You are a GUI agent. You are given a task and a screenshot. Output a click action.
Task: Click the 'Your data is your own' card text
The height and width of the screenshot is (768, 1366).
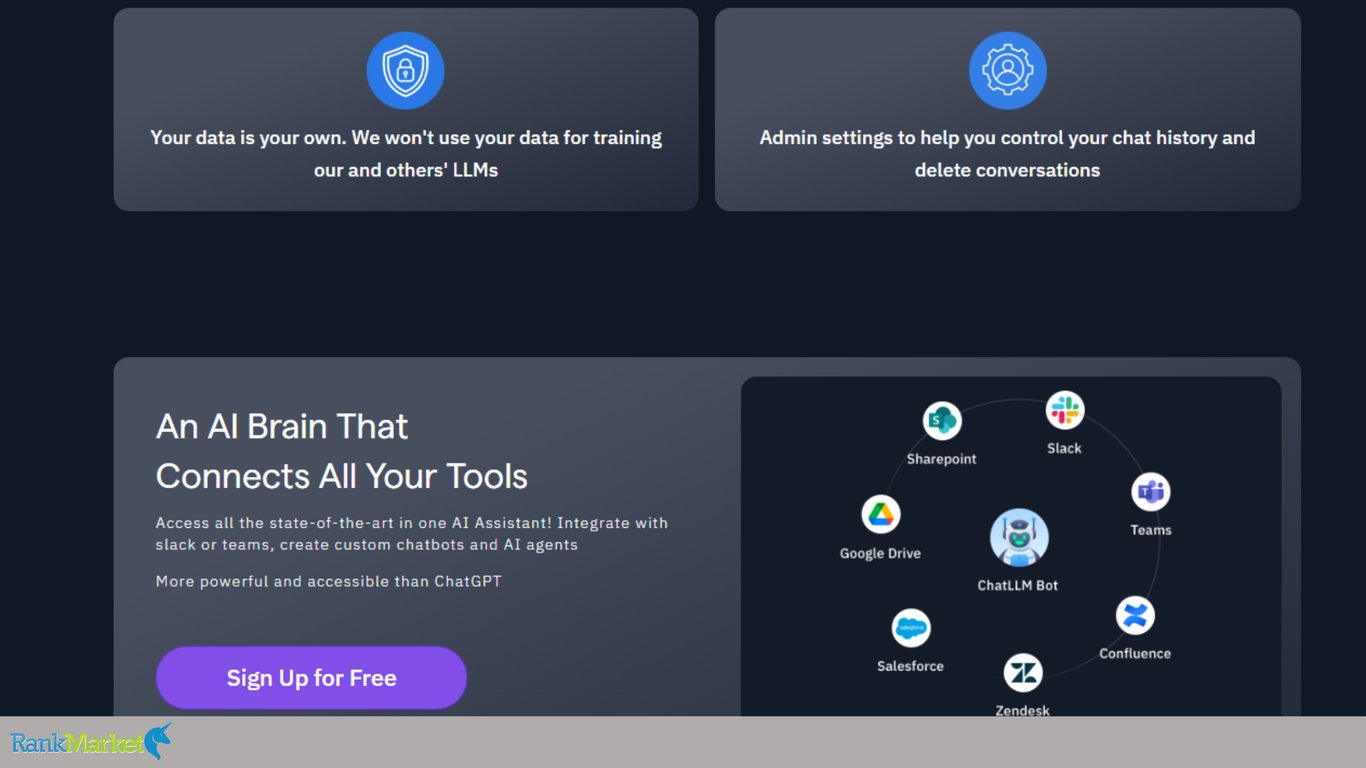click(x=406, y=154)
